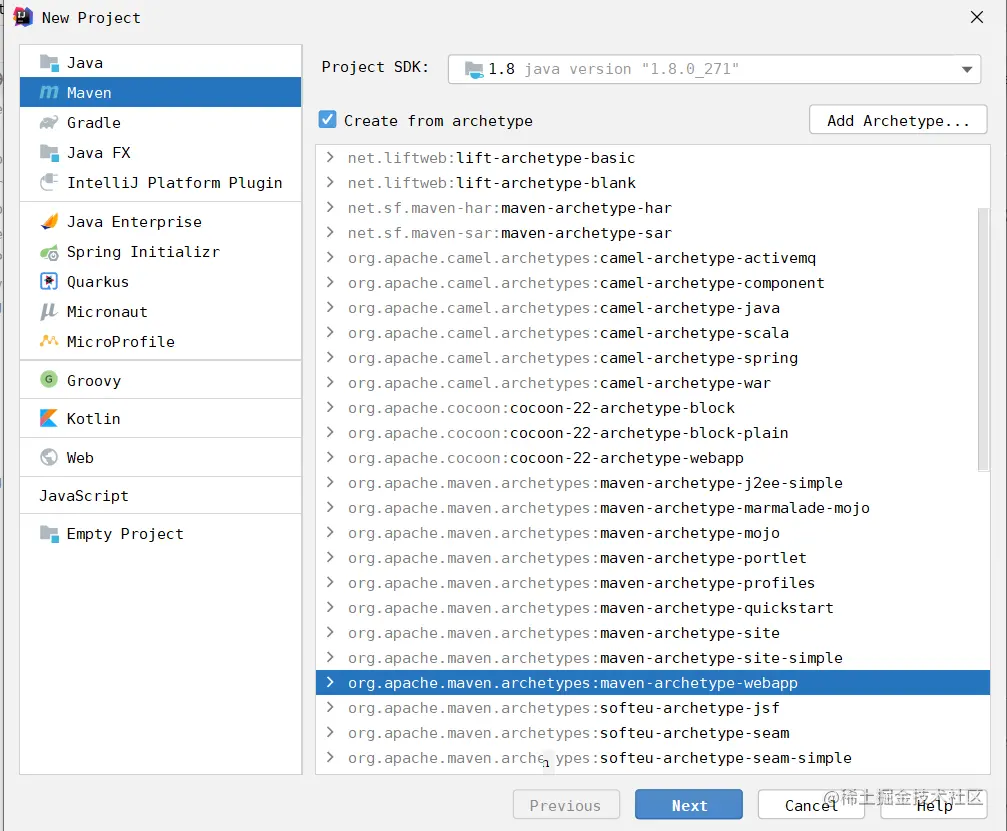
Task: Click the Groovy green G icon
Action: [x=49, y=380]
